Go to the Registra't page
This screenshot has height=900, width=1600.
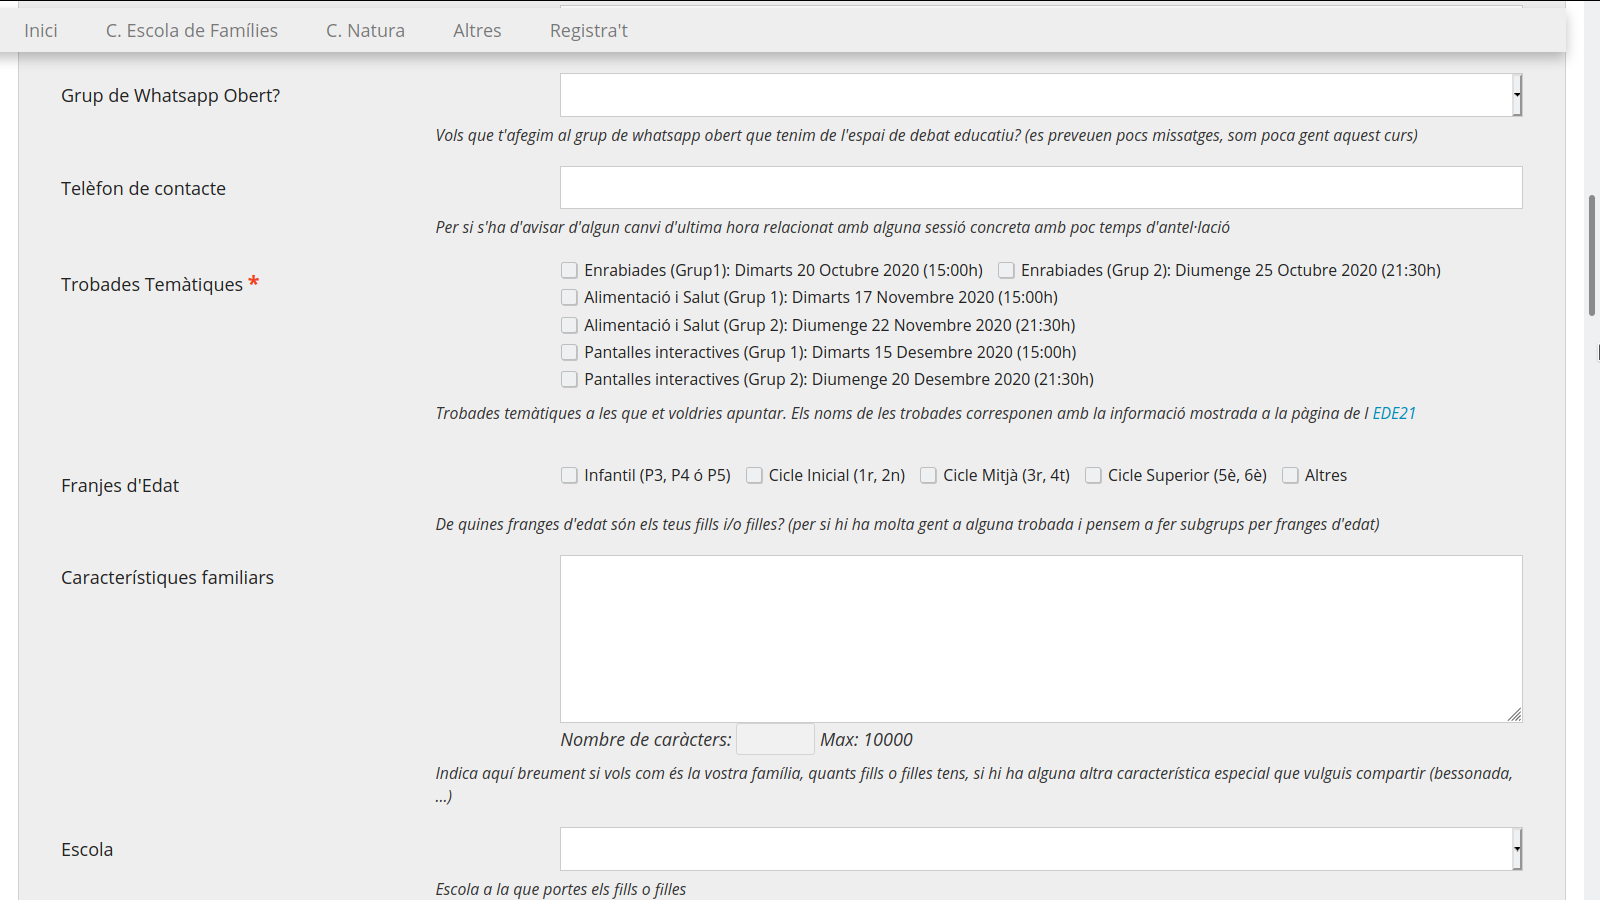[x=588, y=31]
